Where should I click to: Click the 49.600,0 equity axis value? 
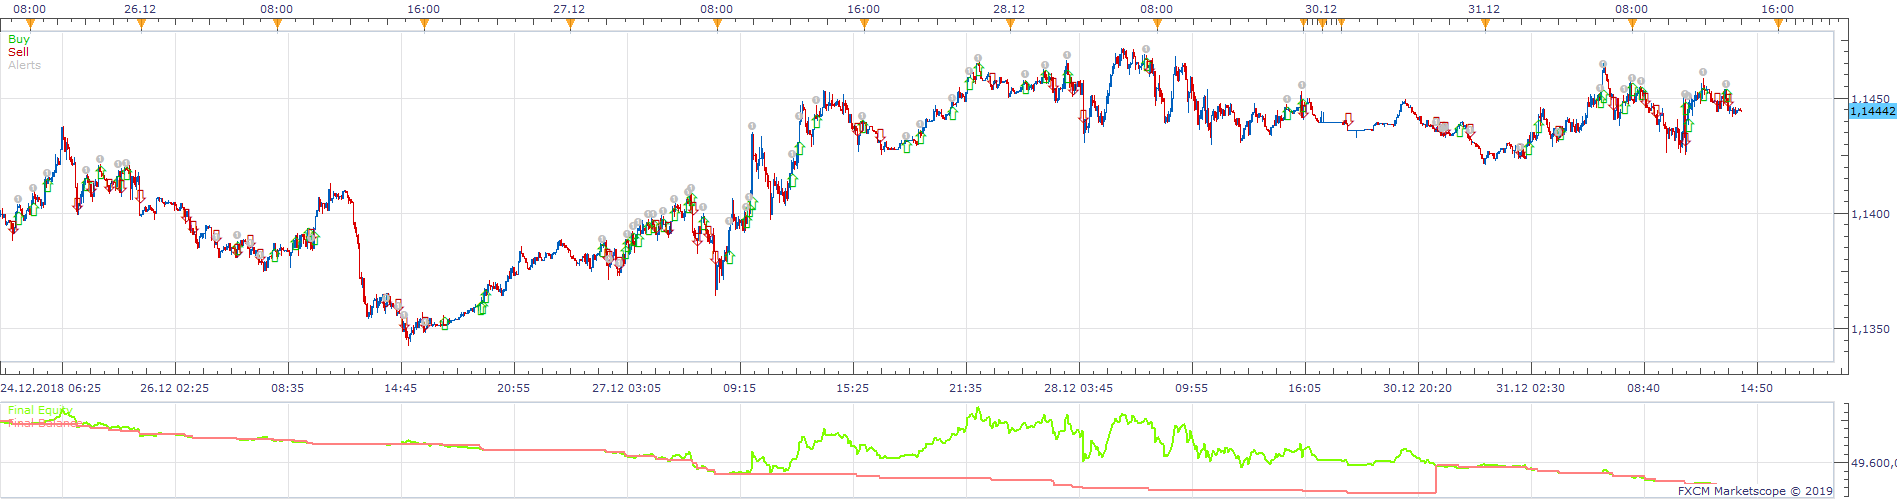[x=1872, y=463]
